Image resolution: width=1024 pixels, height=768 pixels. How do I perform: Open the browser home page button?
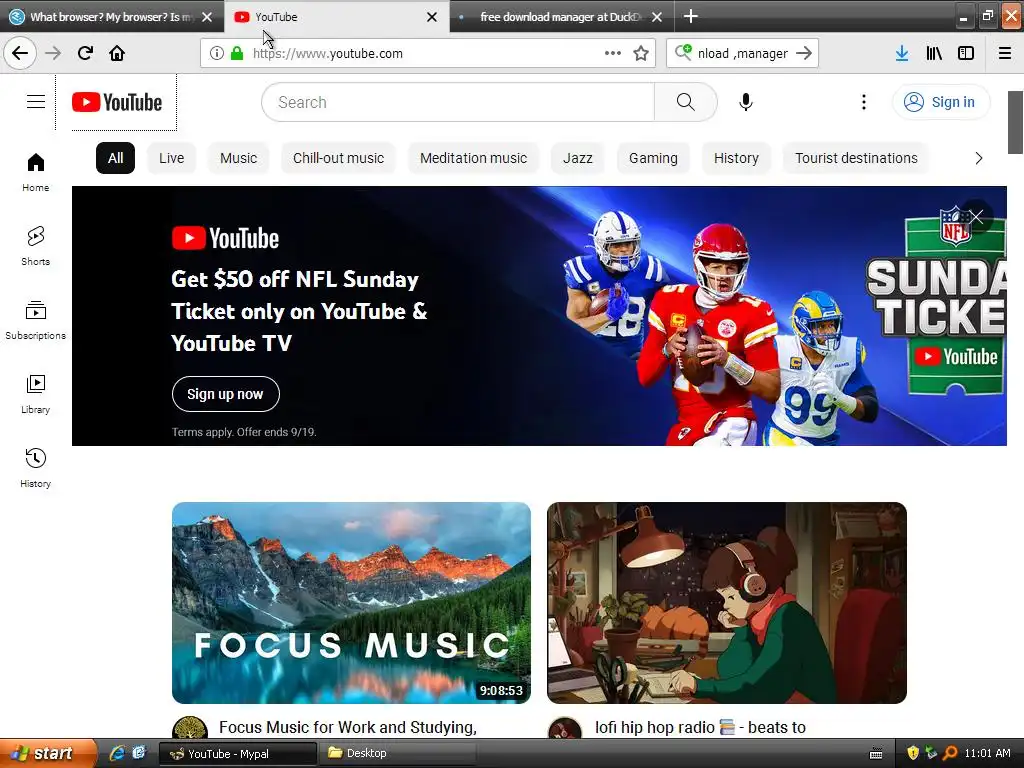(x=117, y=53)
